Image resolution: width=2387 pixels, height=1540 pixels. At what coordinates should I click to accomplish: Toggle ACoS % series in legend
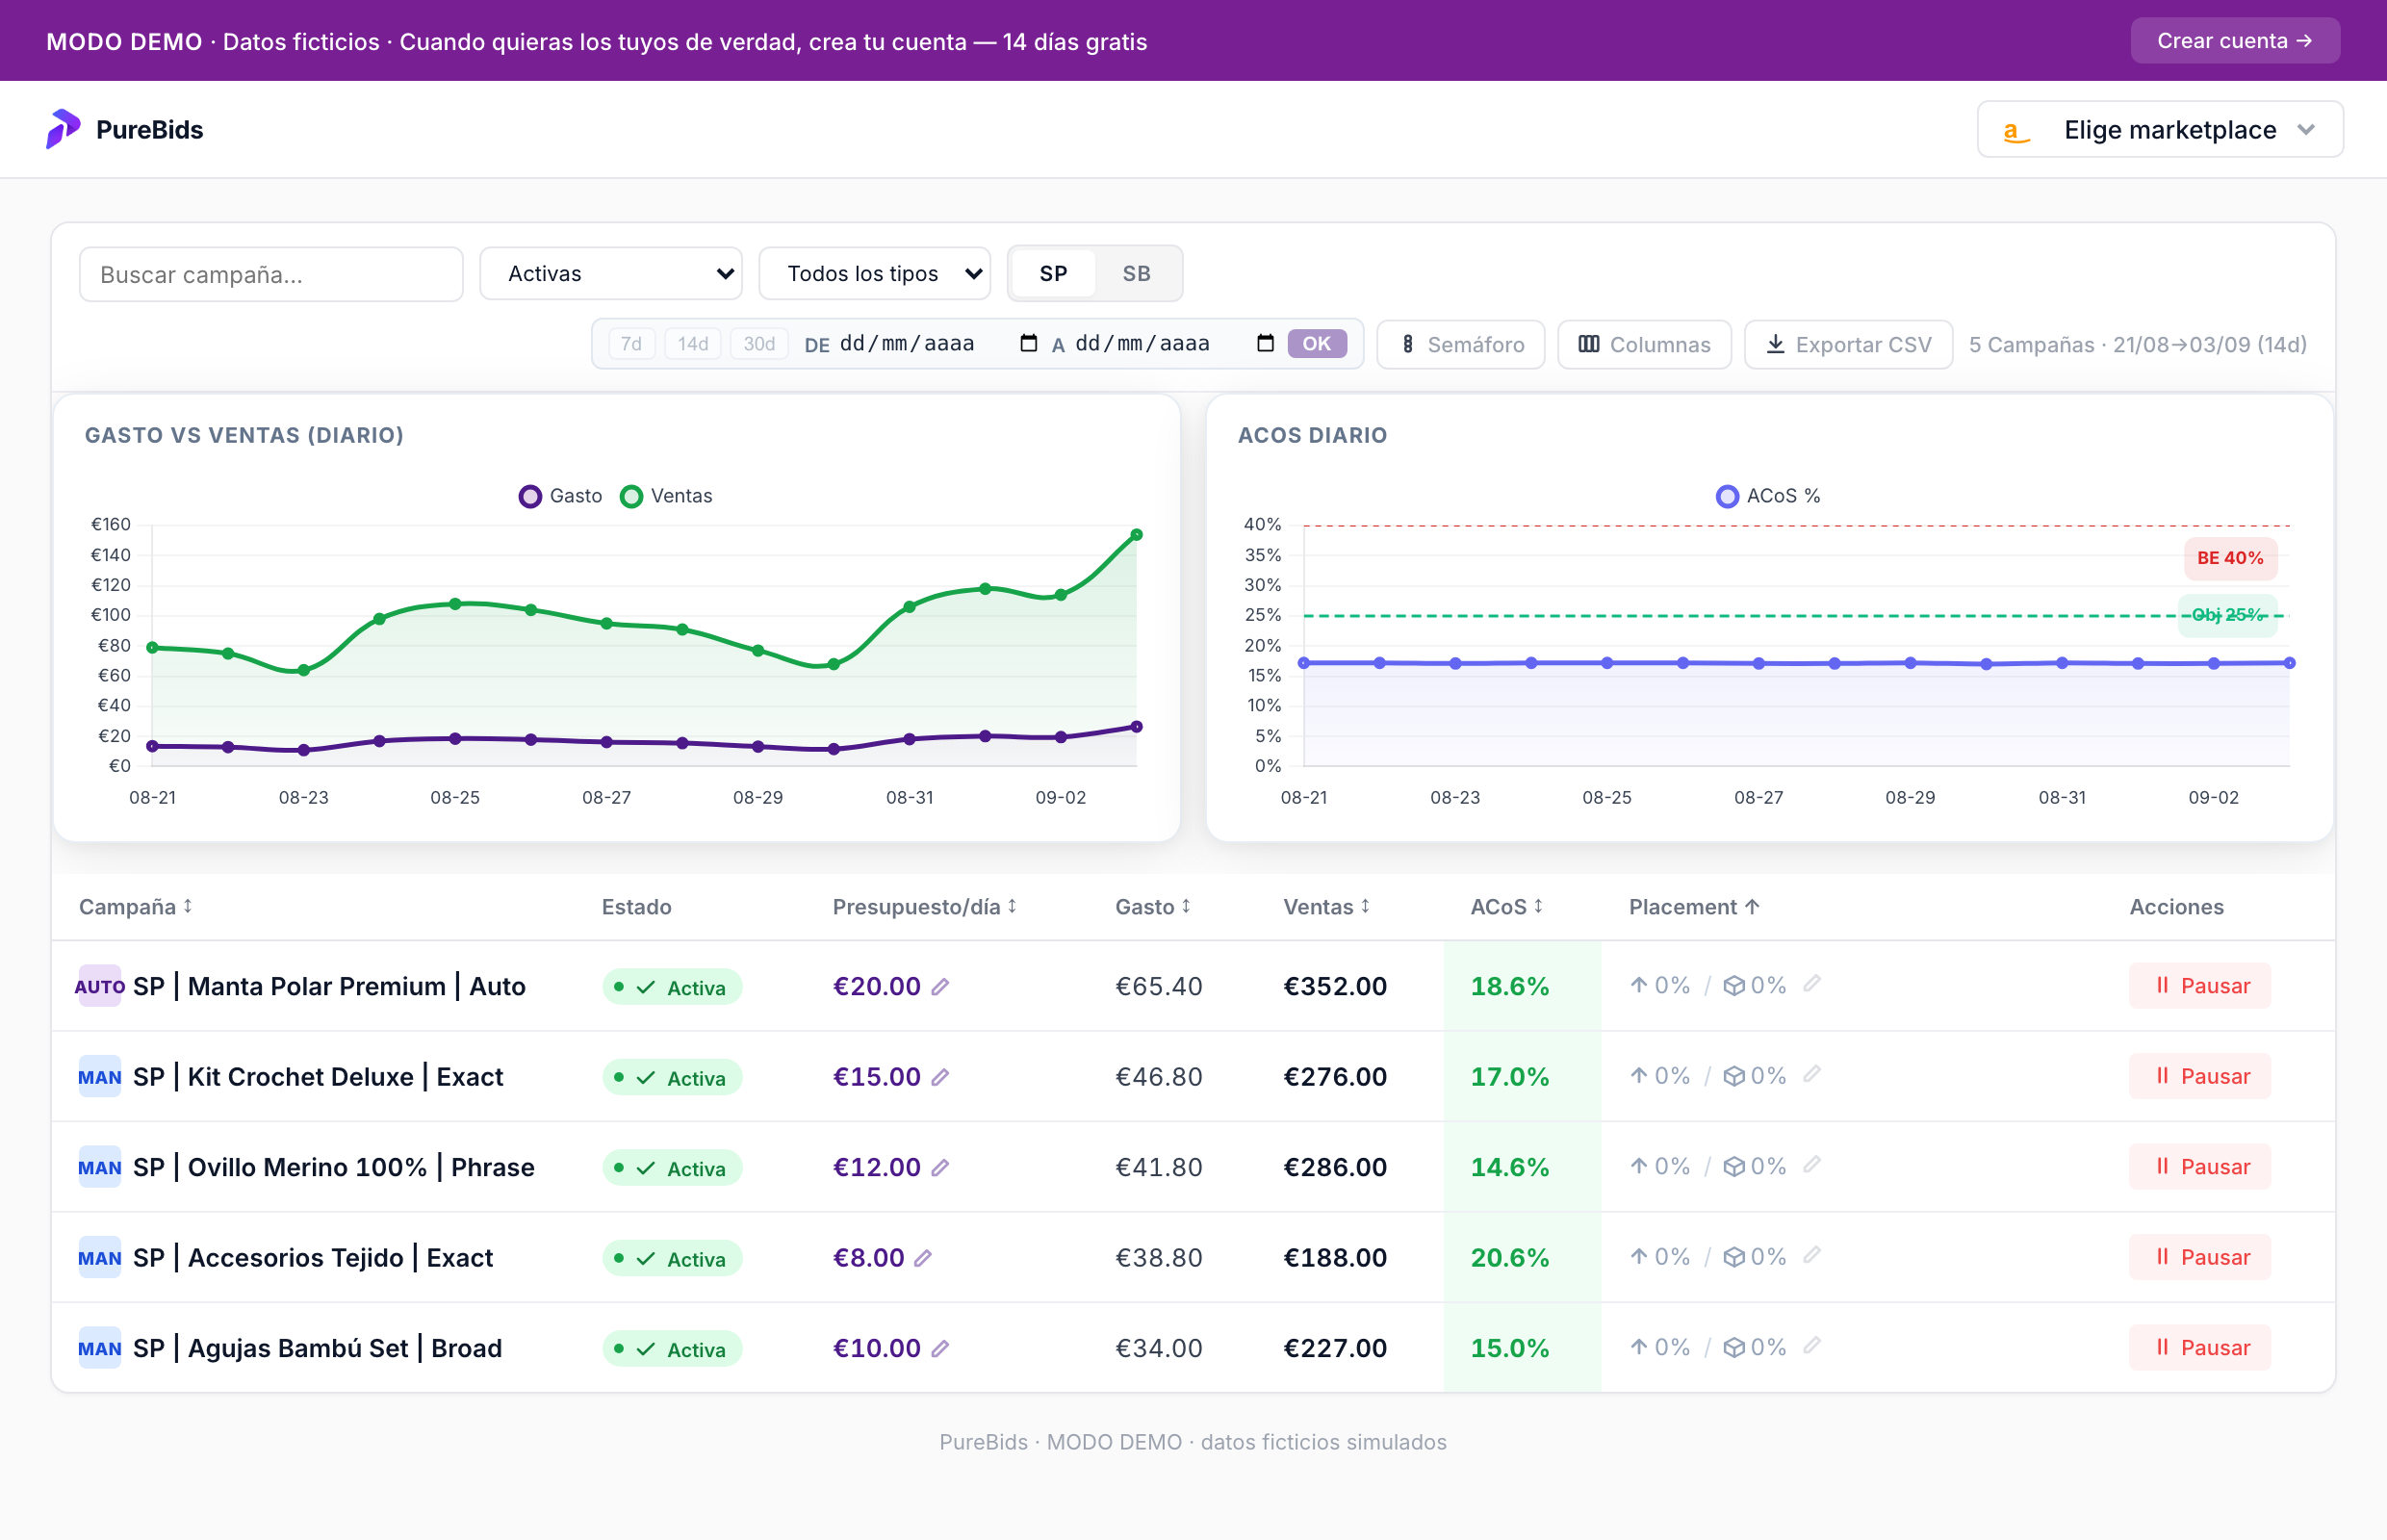(1768, 496)
